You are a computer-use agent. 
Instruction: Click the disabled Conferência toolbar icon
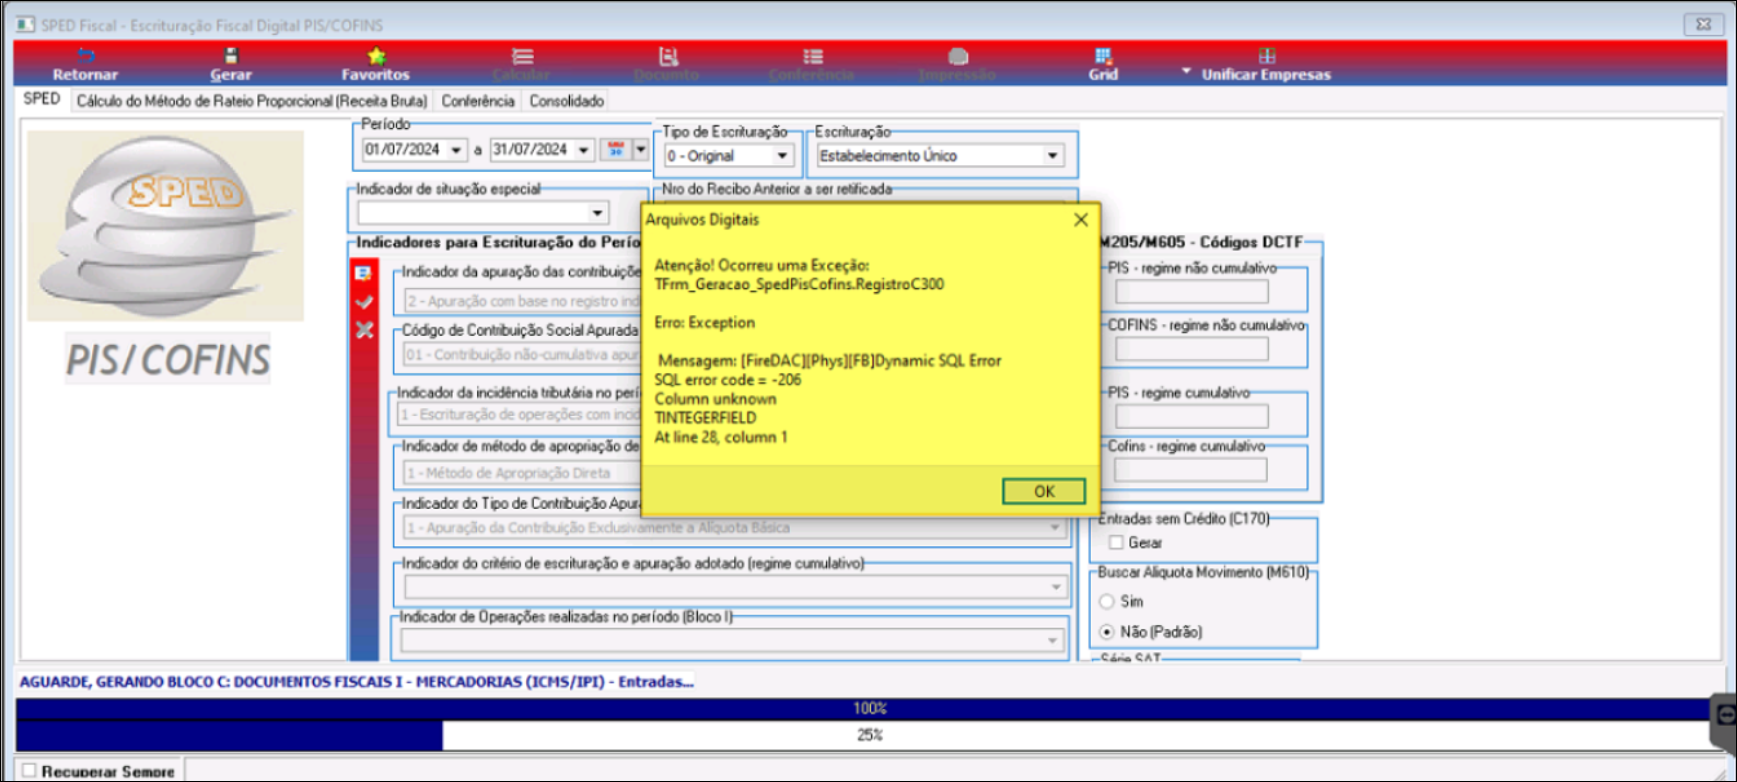(813, 56)
